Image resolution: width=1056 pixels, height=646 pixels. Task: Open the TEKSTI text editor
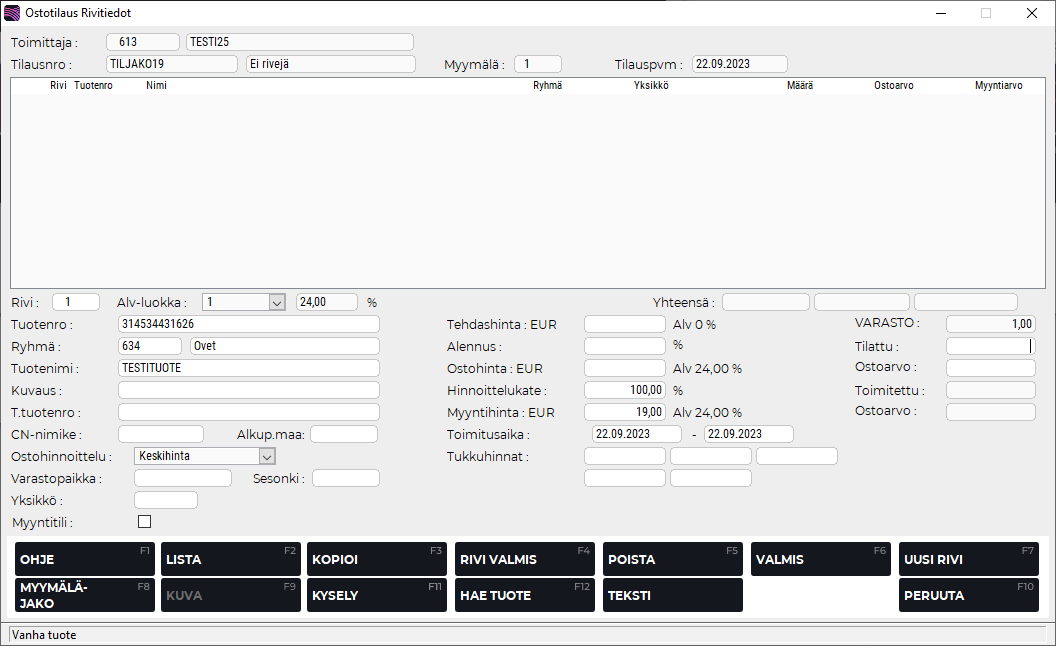pos(672,595)
